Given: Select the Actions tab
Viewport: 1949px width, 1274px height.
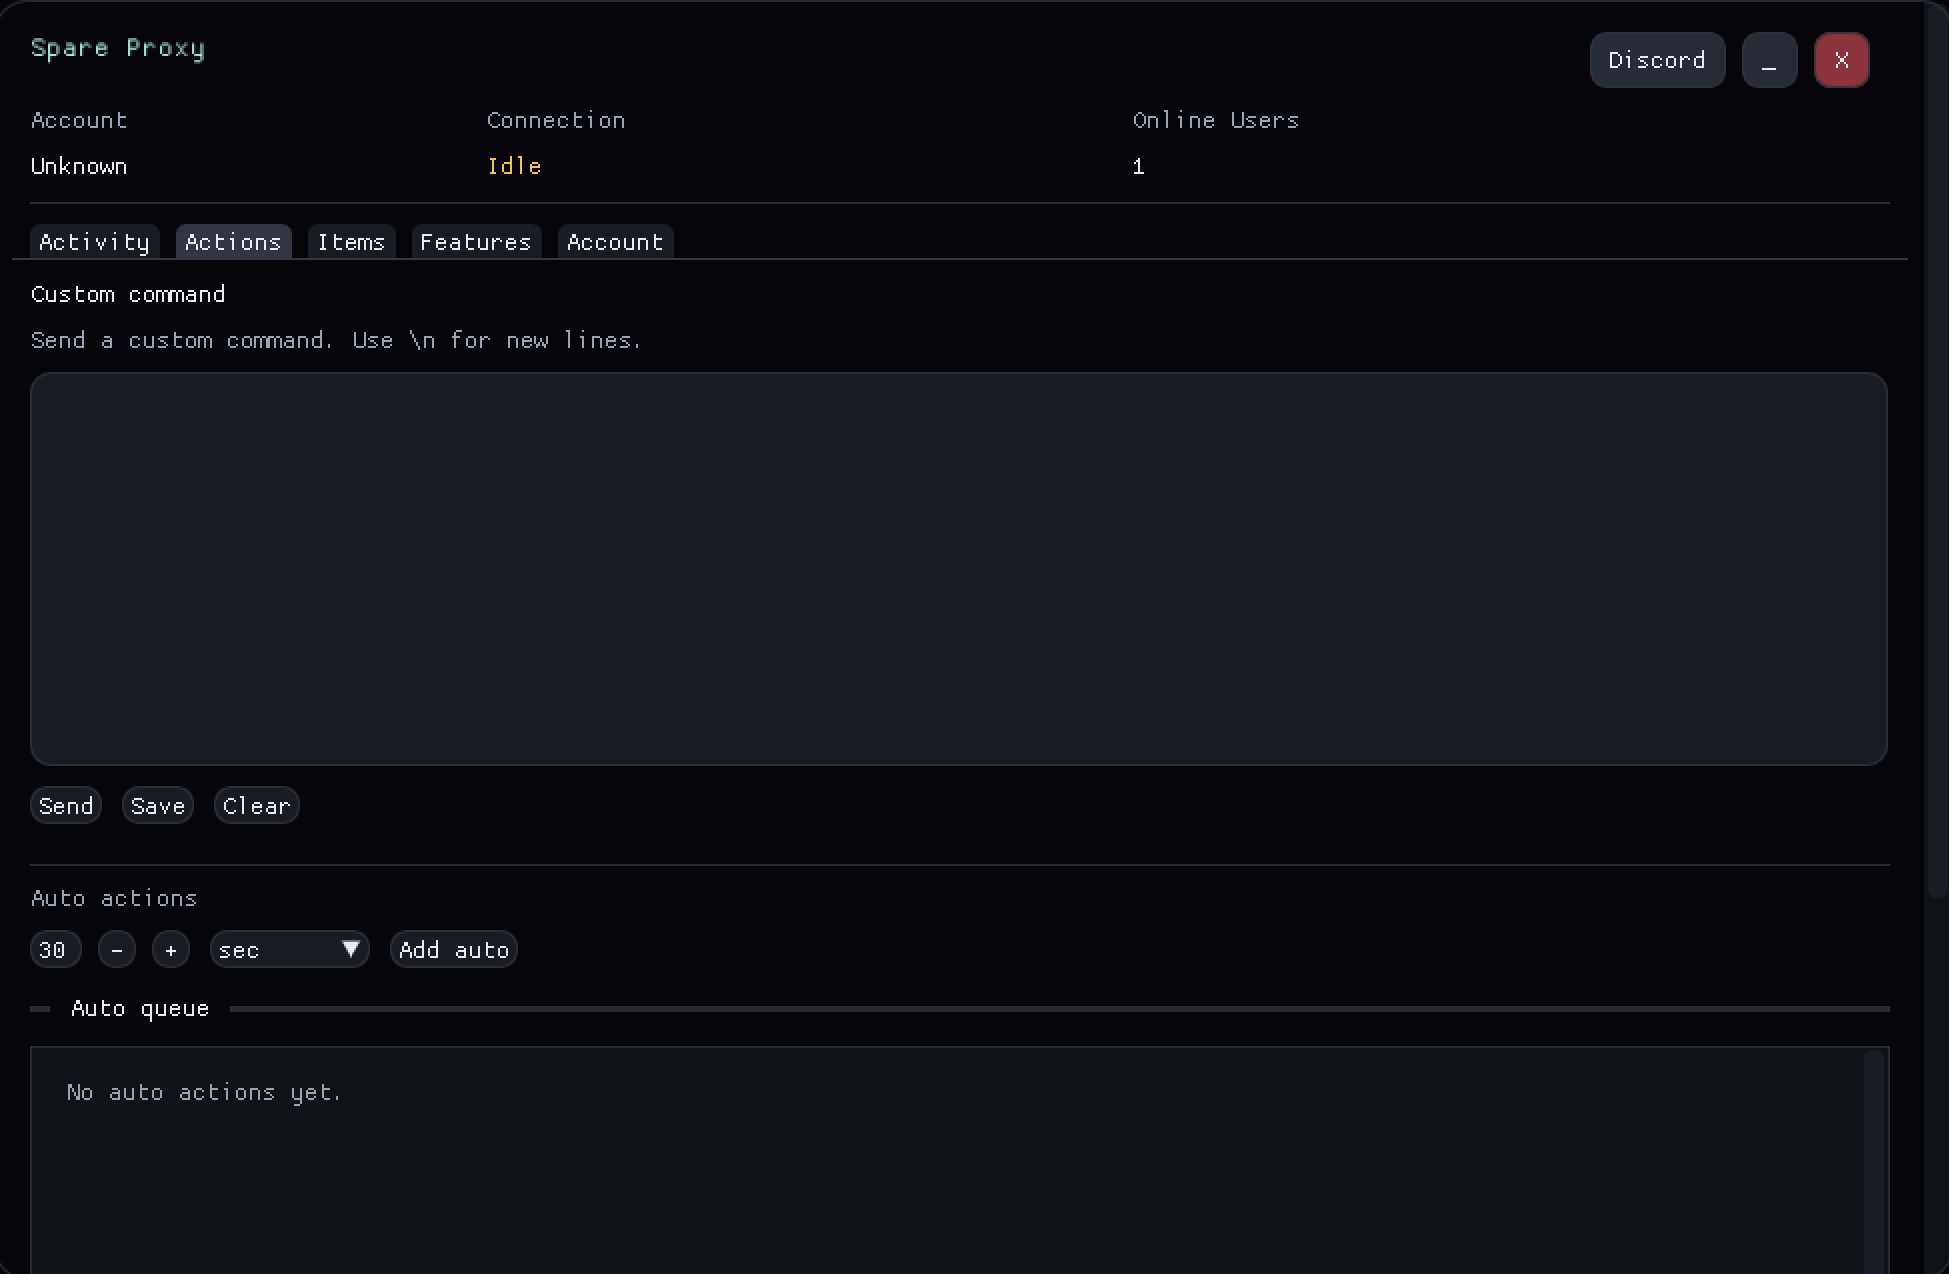Looking at the screenshot, I should tap(233, 242).
